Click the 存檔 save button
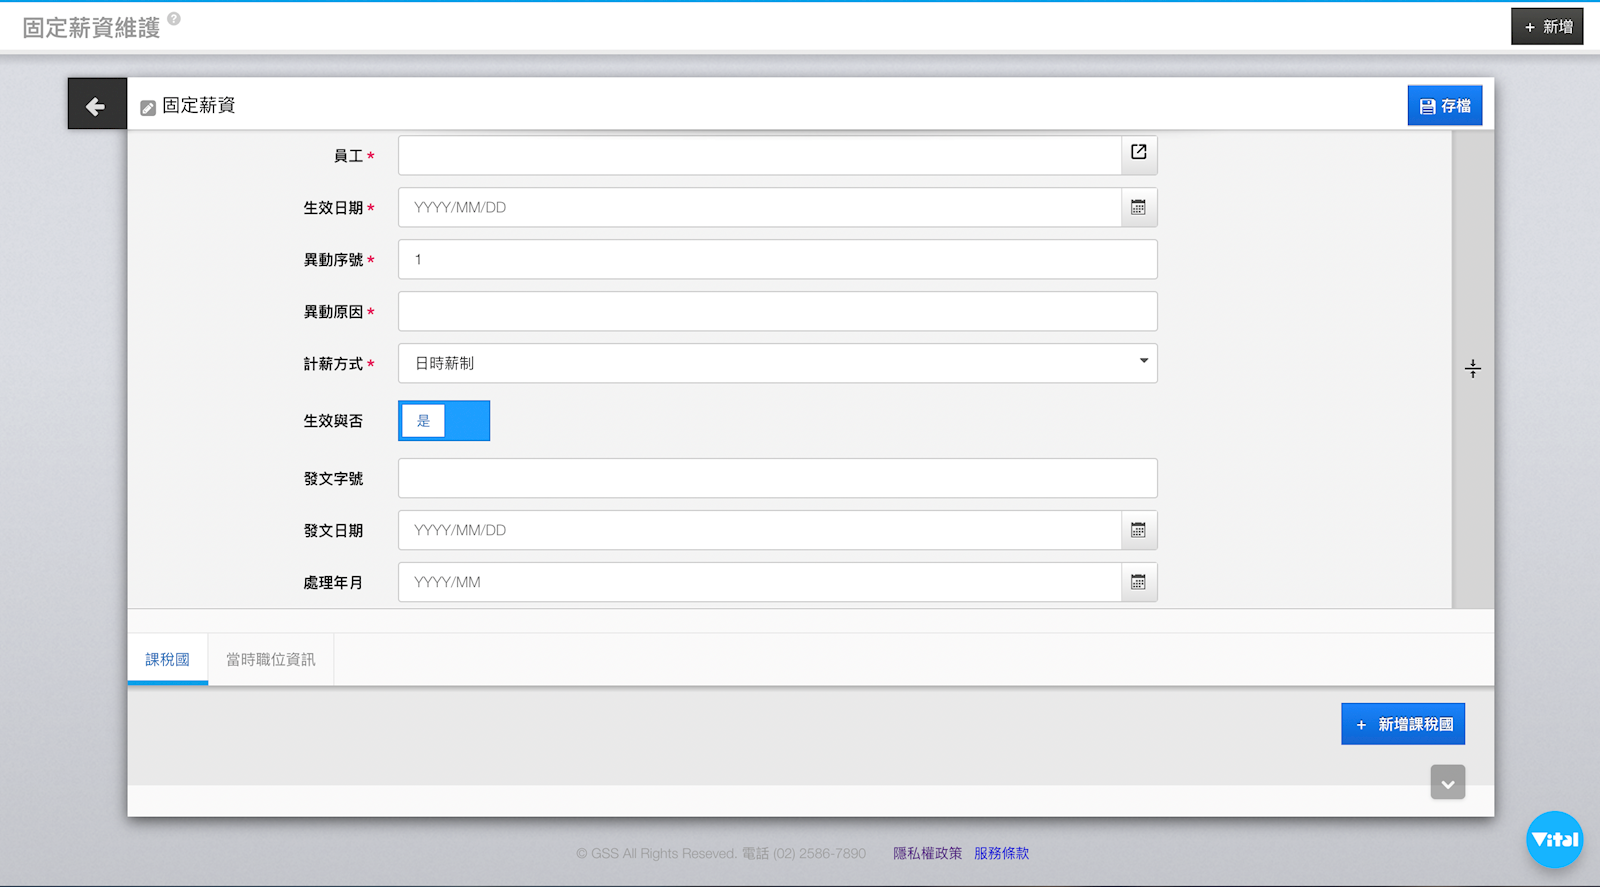Image resolution: width=1600 pixels, height=887 pixels. 1444,106
